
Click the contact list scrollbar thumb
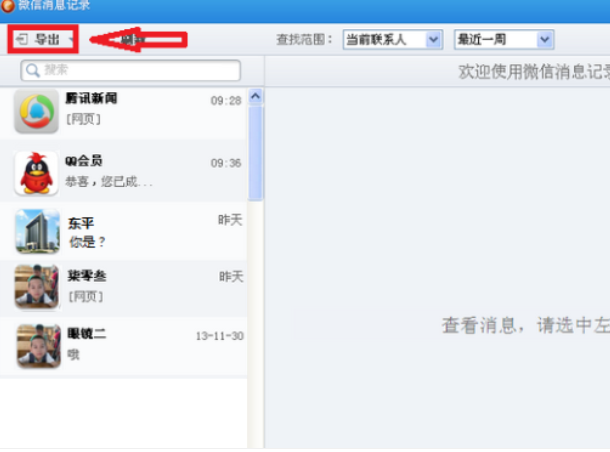click(x=256, y=153)
